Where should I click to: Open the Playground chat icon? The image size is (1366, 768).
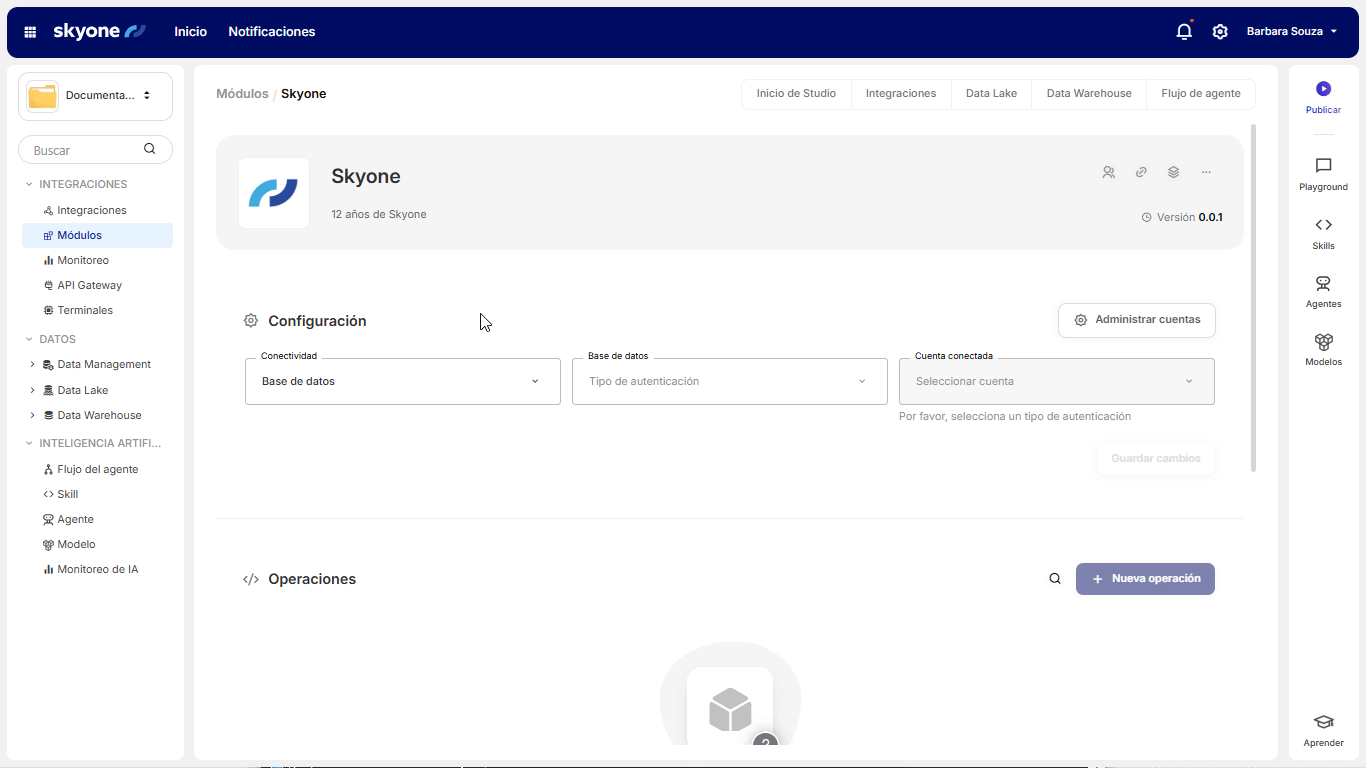(1323, 166)
